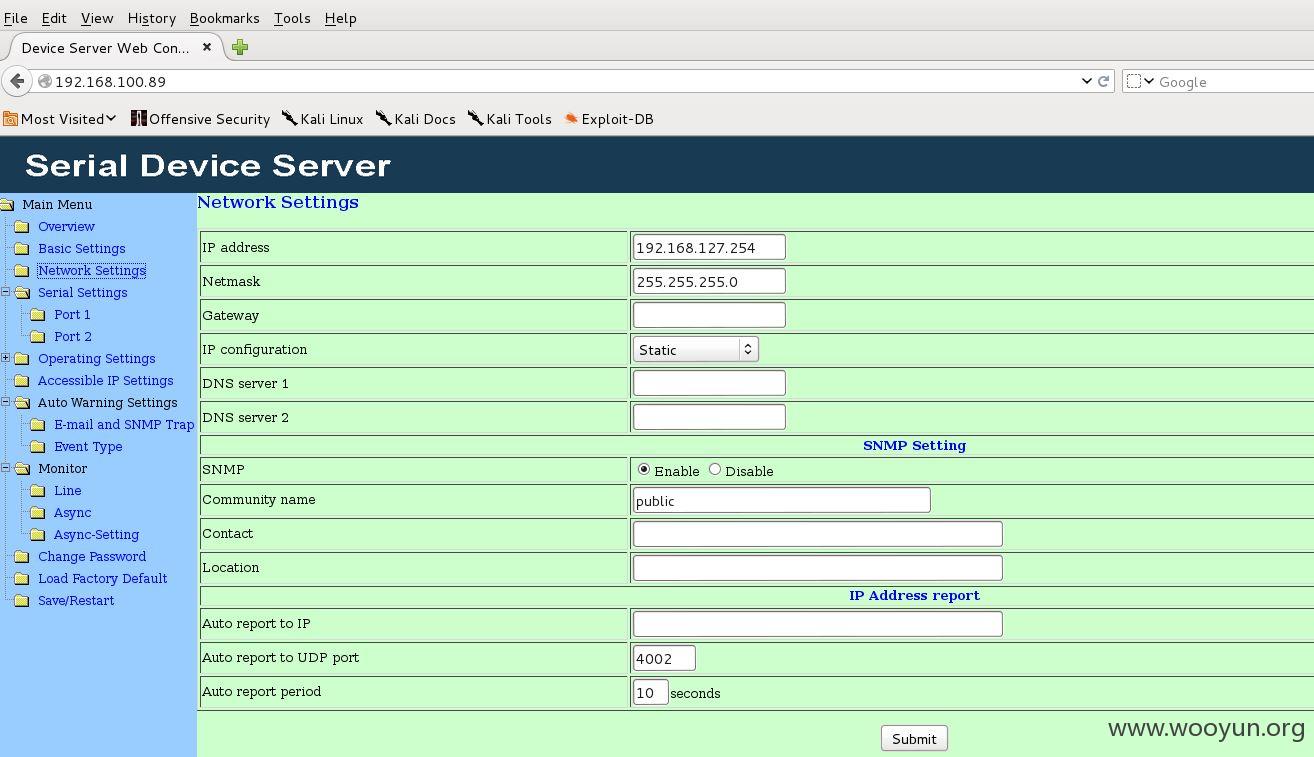Collapse the Serial Settings tree node
The image size is (1314, 757).
(x=5, y=292)
